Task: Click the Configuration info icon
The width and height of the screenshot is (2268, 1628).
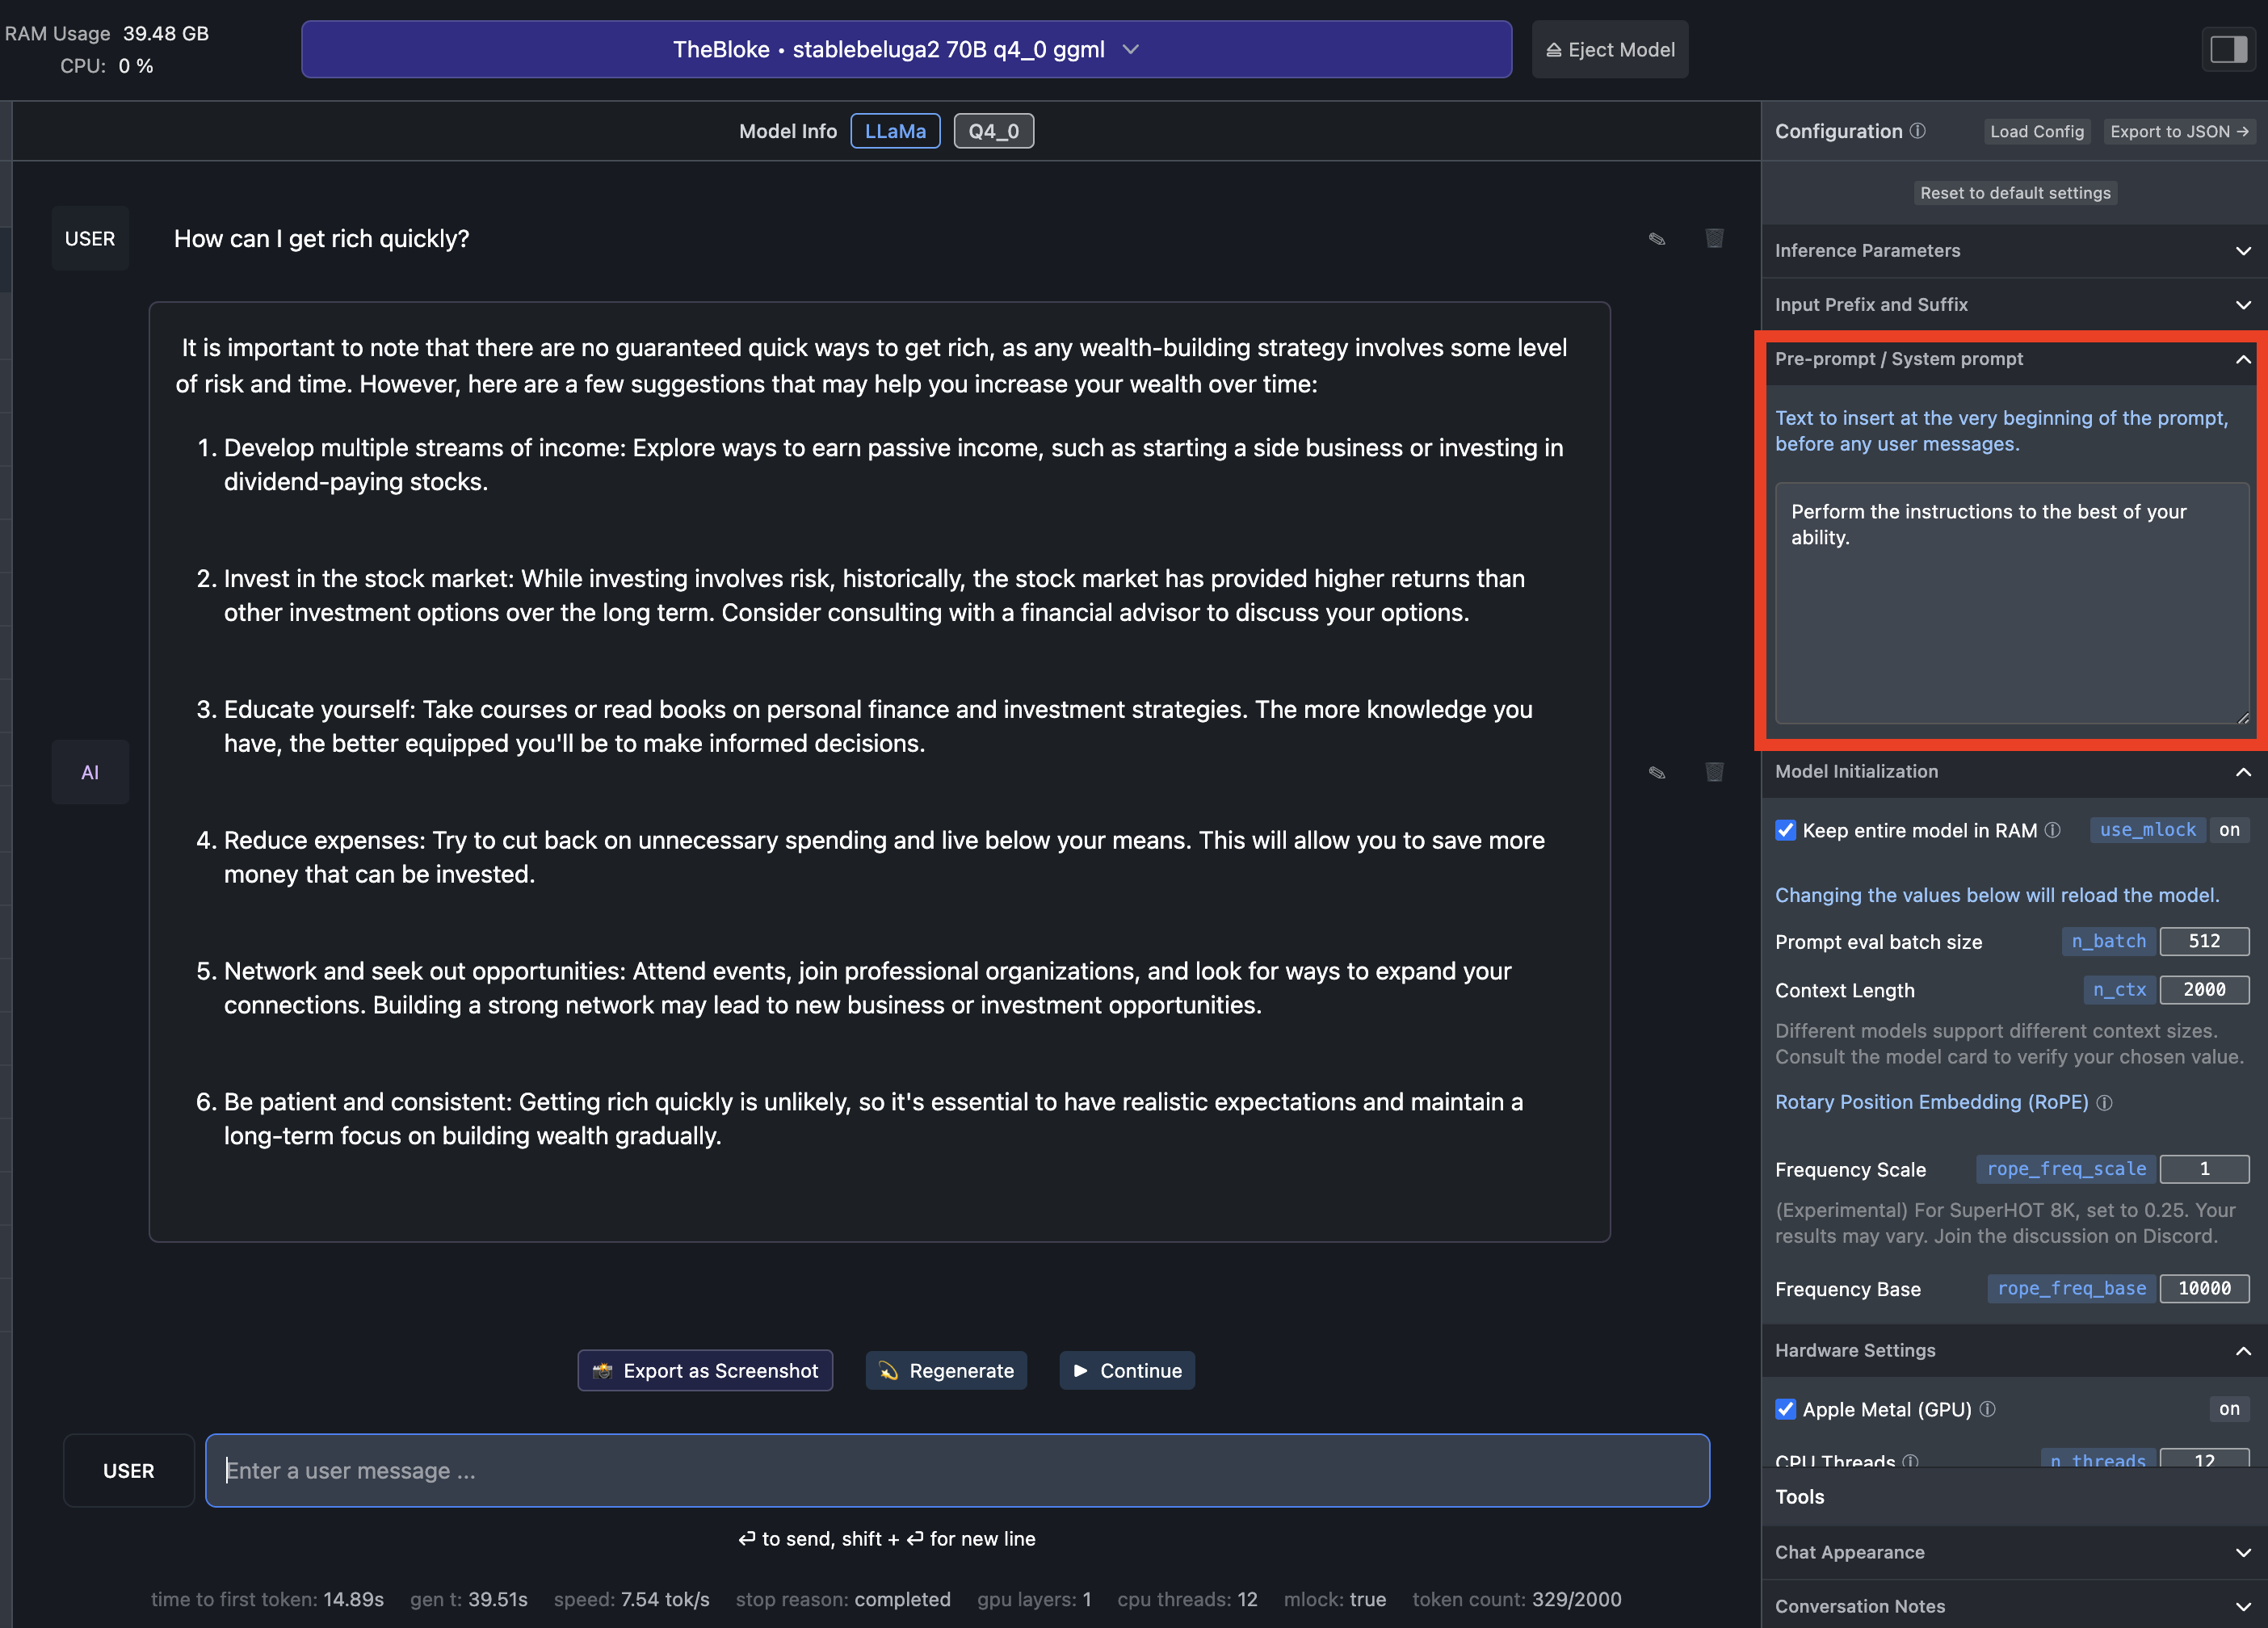Action: pos(1917,131)
